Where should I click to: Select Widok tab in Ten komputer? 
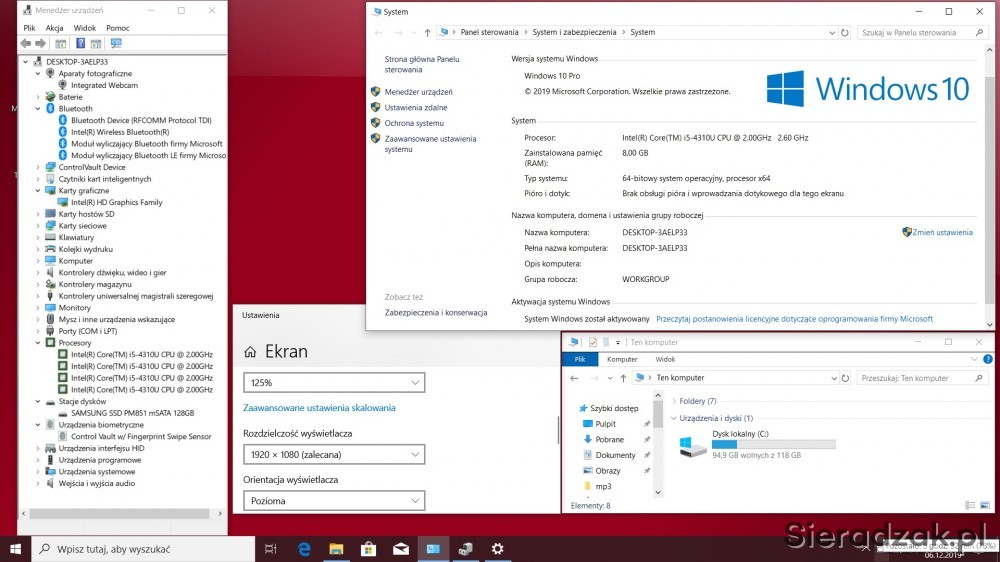[x=665, y=359]
